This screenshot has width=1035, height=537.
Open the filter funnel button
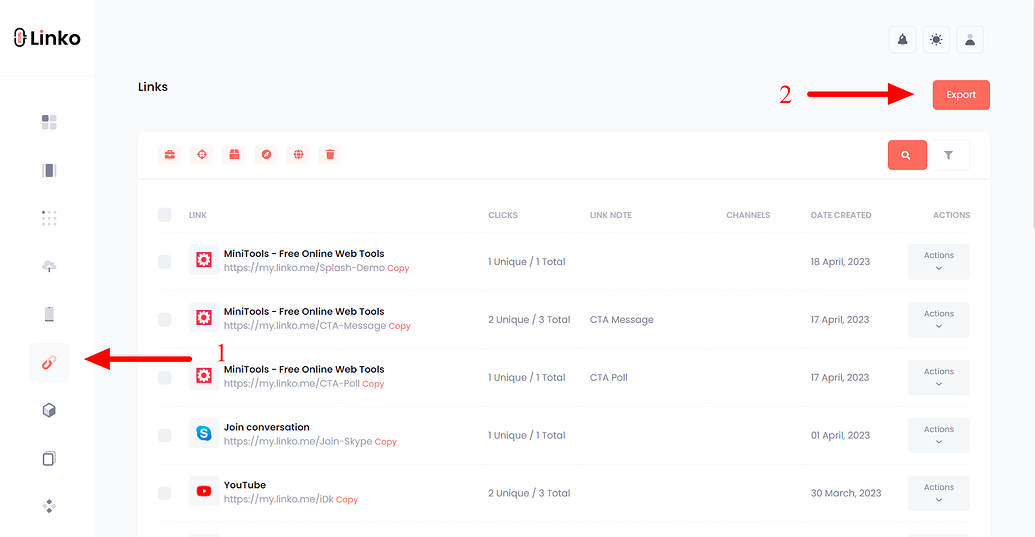[x=949, y=155]
